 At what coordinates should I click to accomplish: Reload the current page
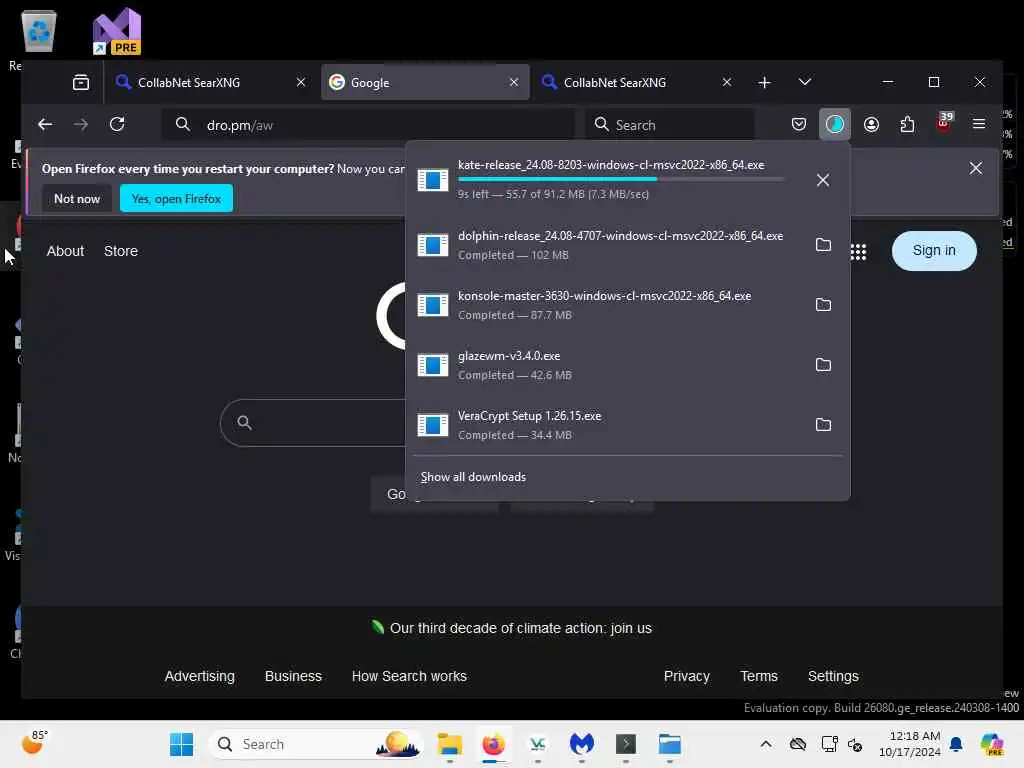117,124
